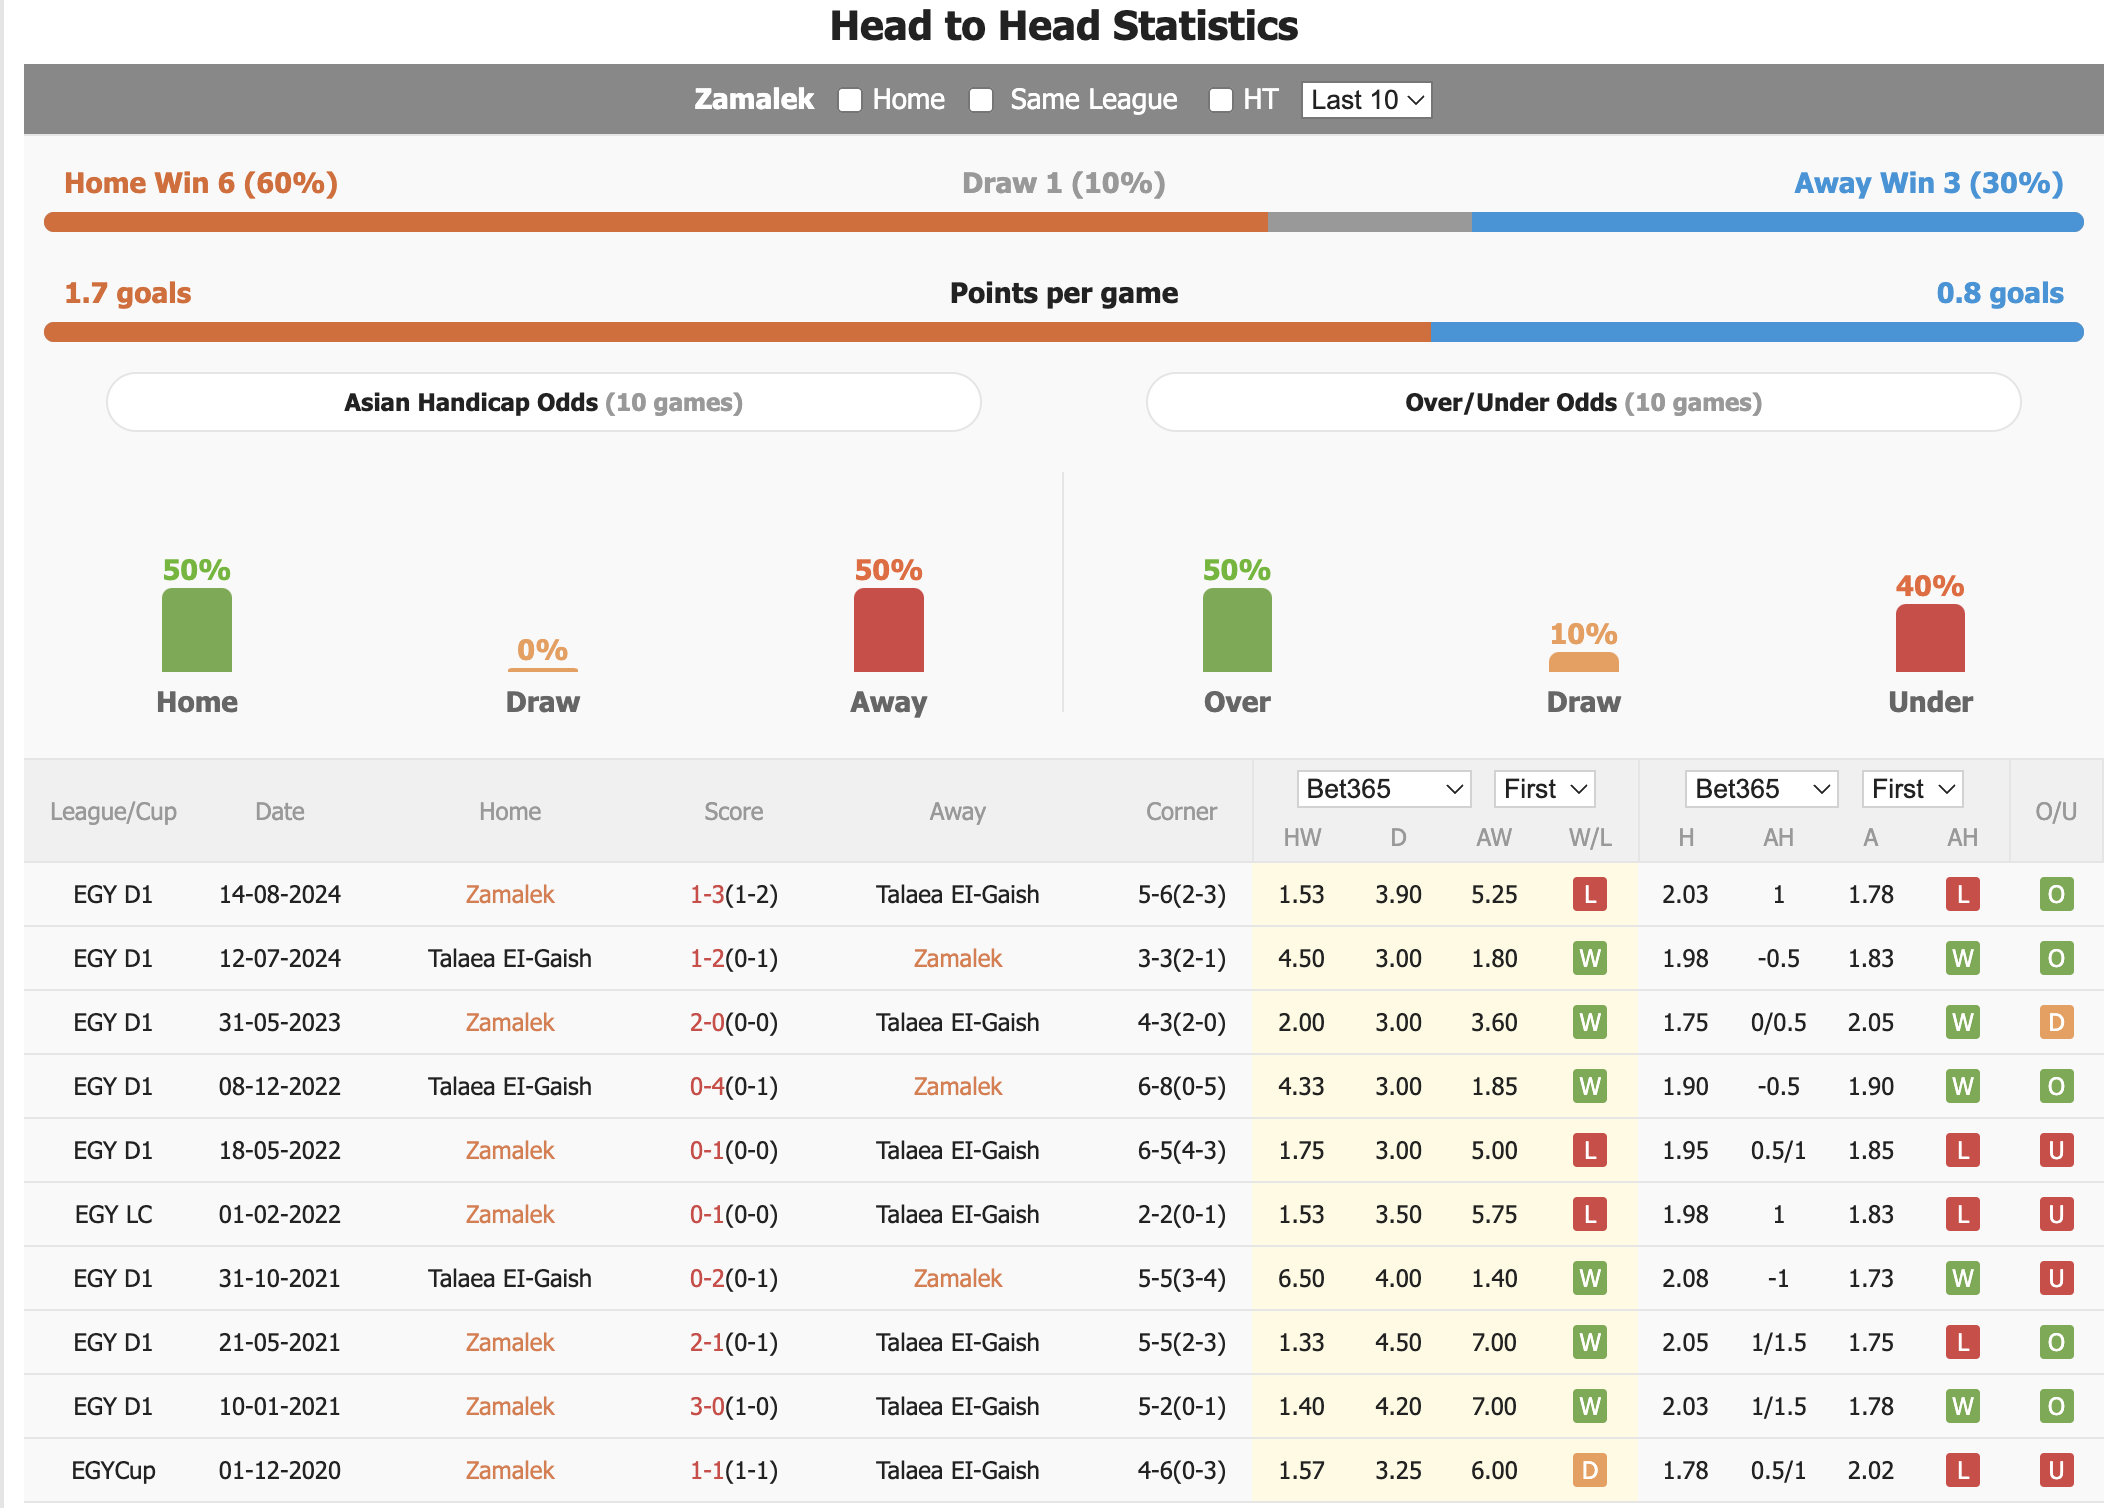Viewport: 2122px width, 1508px height.
Task: Click green Home 50% handicap bar
Action: (197, 630)
